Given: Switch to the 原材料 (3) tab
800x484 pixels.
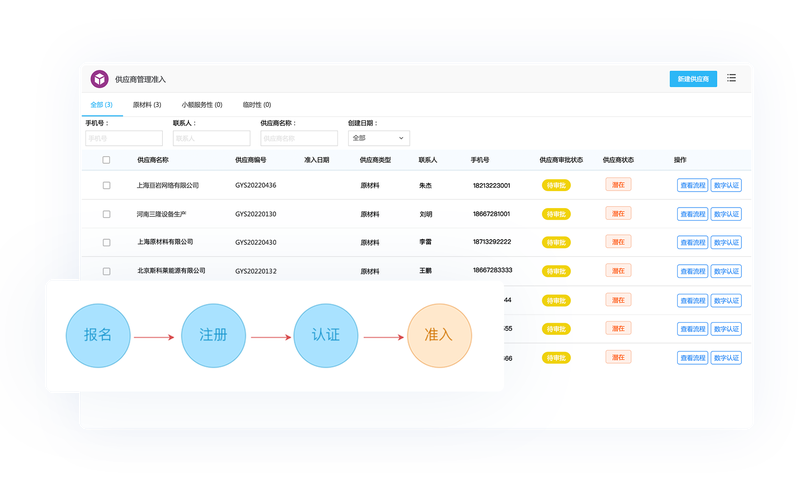Looking at the screenshot, I should 147,105.
